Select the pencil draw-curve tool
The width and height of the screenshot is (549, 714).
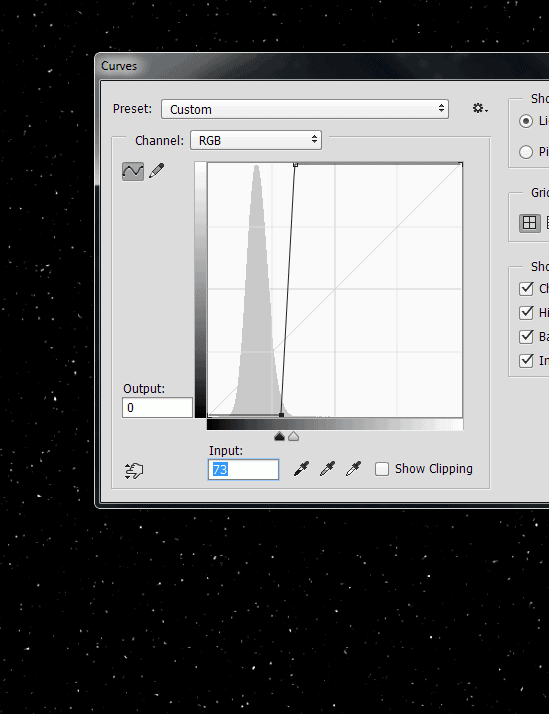click(x=157, y=171)
